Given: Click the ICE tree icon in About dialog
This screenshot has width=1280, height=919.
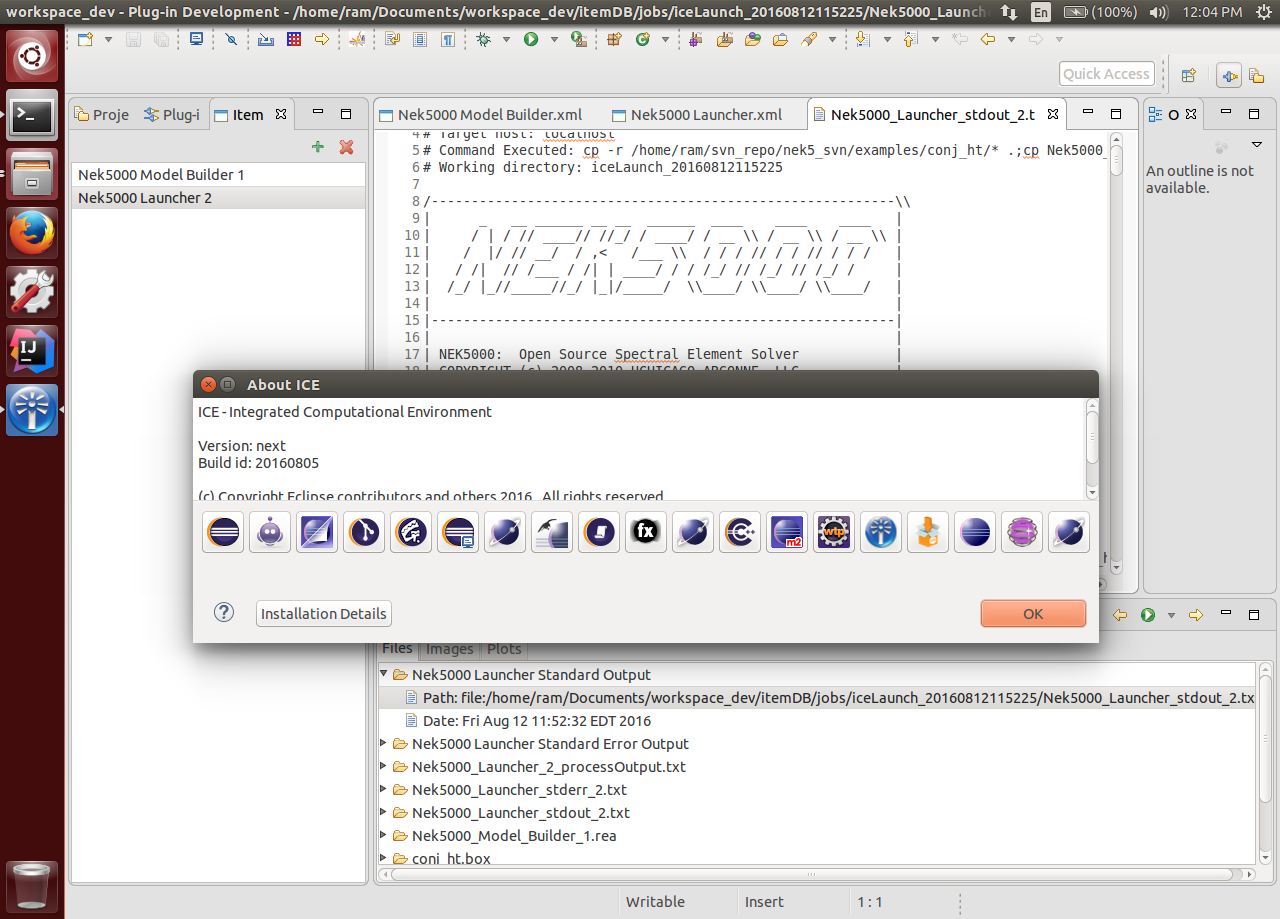Looking at the screenshot, I should pyautogui.click(x=881, y=532).
